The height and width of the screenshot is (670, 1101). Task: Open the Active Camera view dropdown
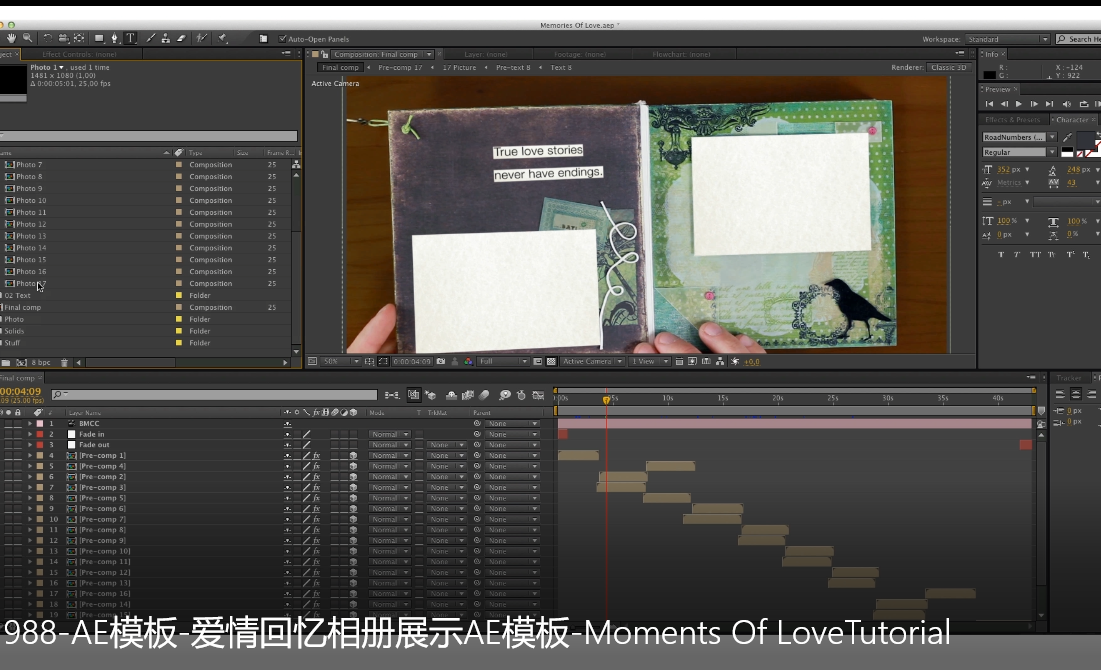coord(593,362)
